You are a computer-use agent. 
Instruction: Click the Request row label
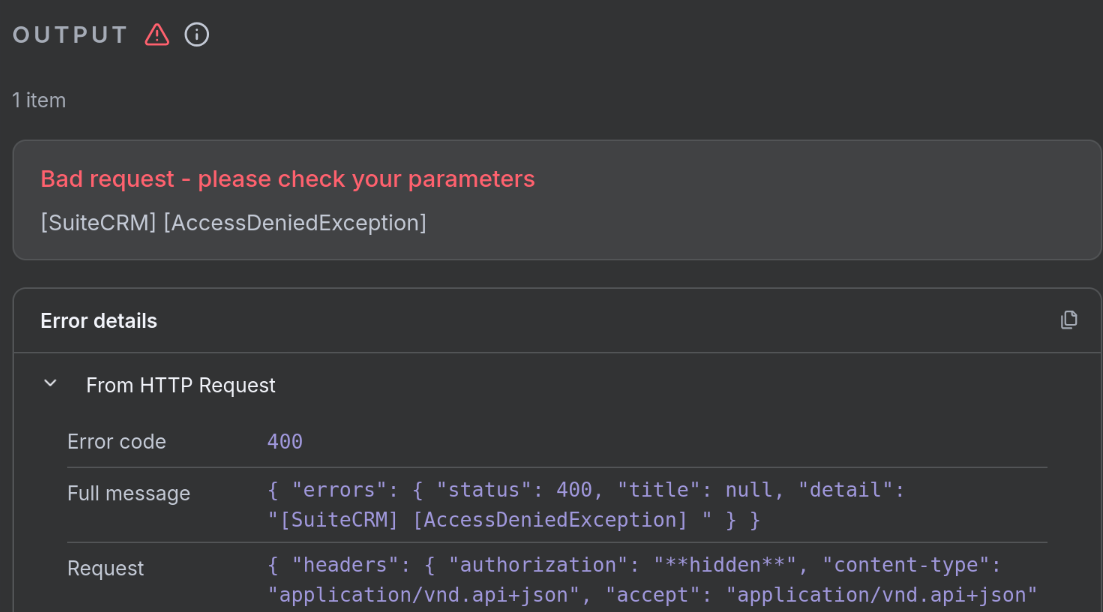(105, 568)
